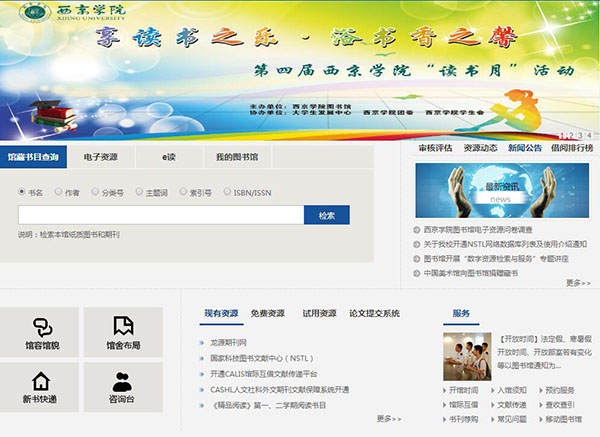Open the 资源动态 news tab
Viewport: 600px width, 437px height.
[x=481, y=148]
